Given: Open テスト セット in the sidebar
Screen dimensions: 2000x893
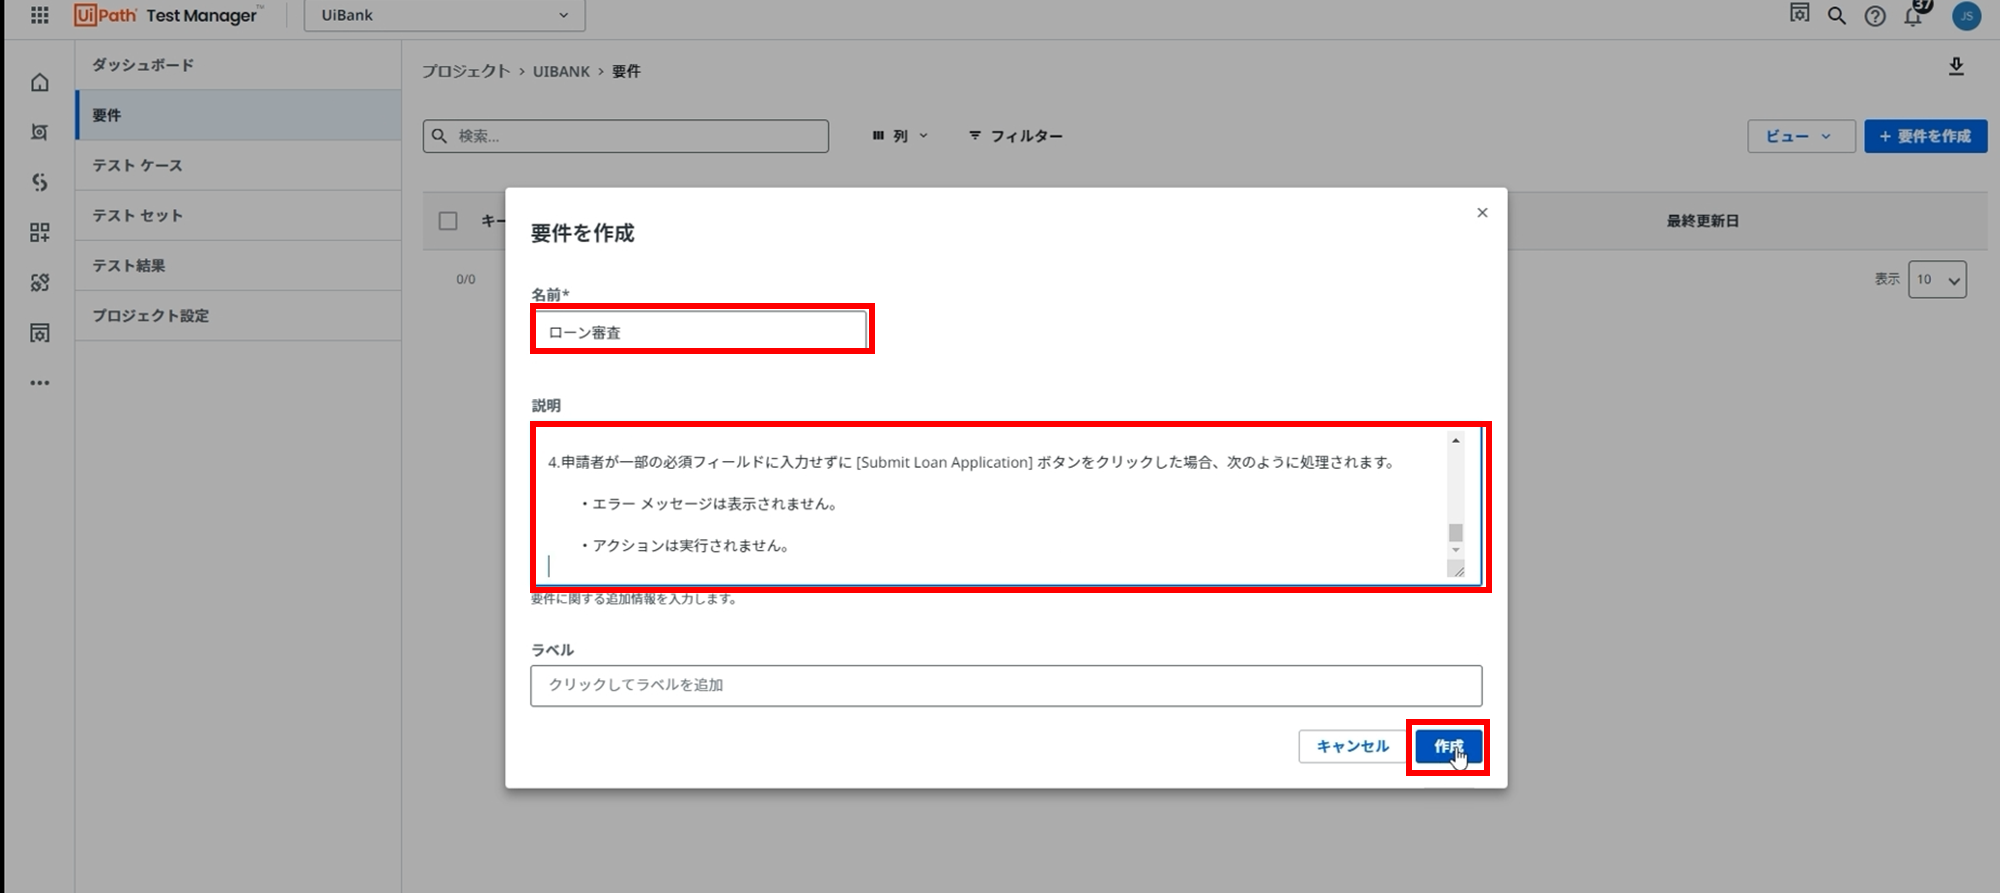Looking at the screenshot, I should 238,215.
